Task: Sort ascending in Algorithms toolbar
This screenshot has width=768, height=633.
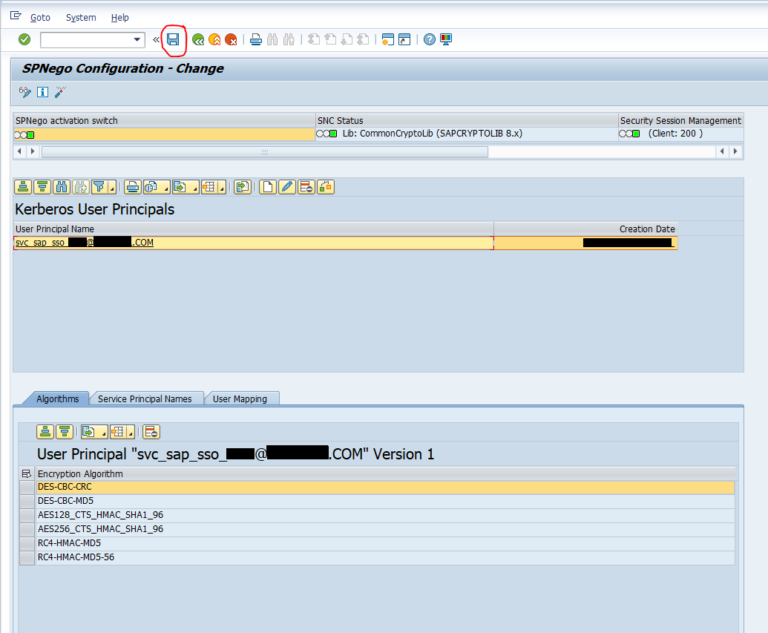Action: [45, 432]
